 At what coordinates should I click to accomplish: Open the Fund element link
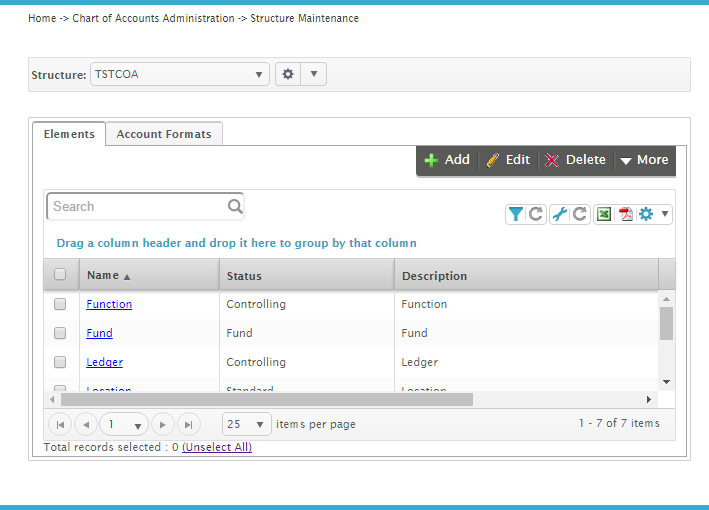pos(99,333)
